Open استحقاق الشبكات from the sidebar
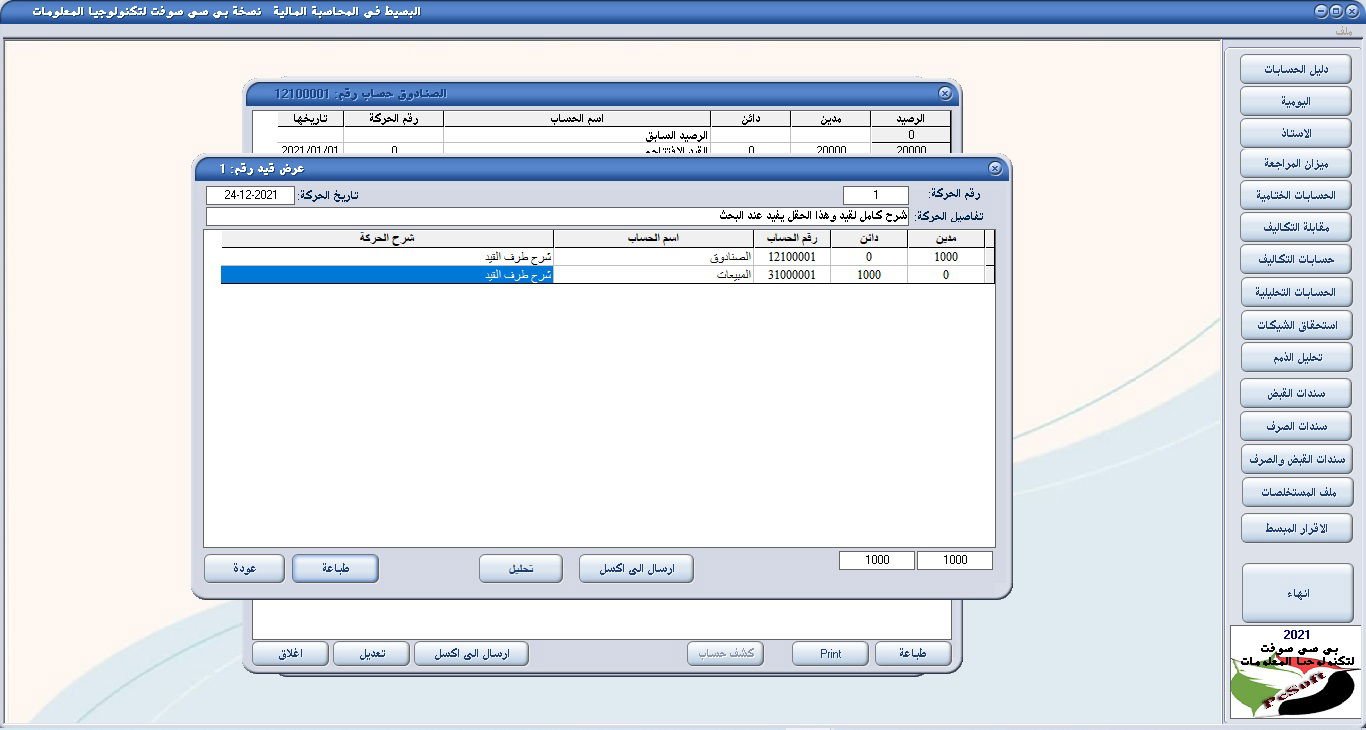Screen dimensions: 1366x730 [x=1295, y=324]
